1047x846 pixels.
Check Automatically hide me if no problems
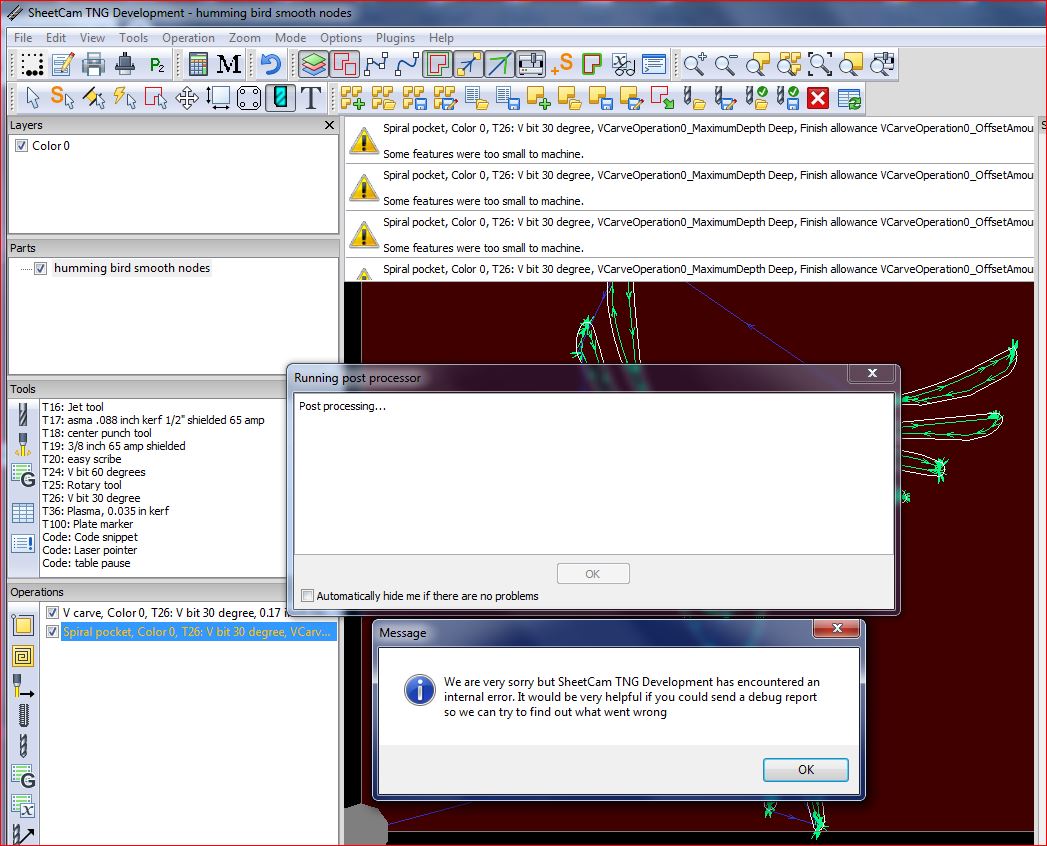point(307,596)
